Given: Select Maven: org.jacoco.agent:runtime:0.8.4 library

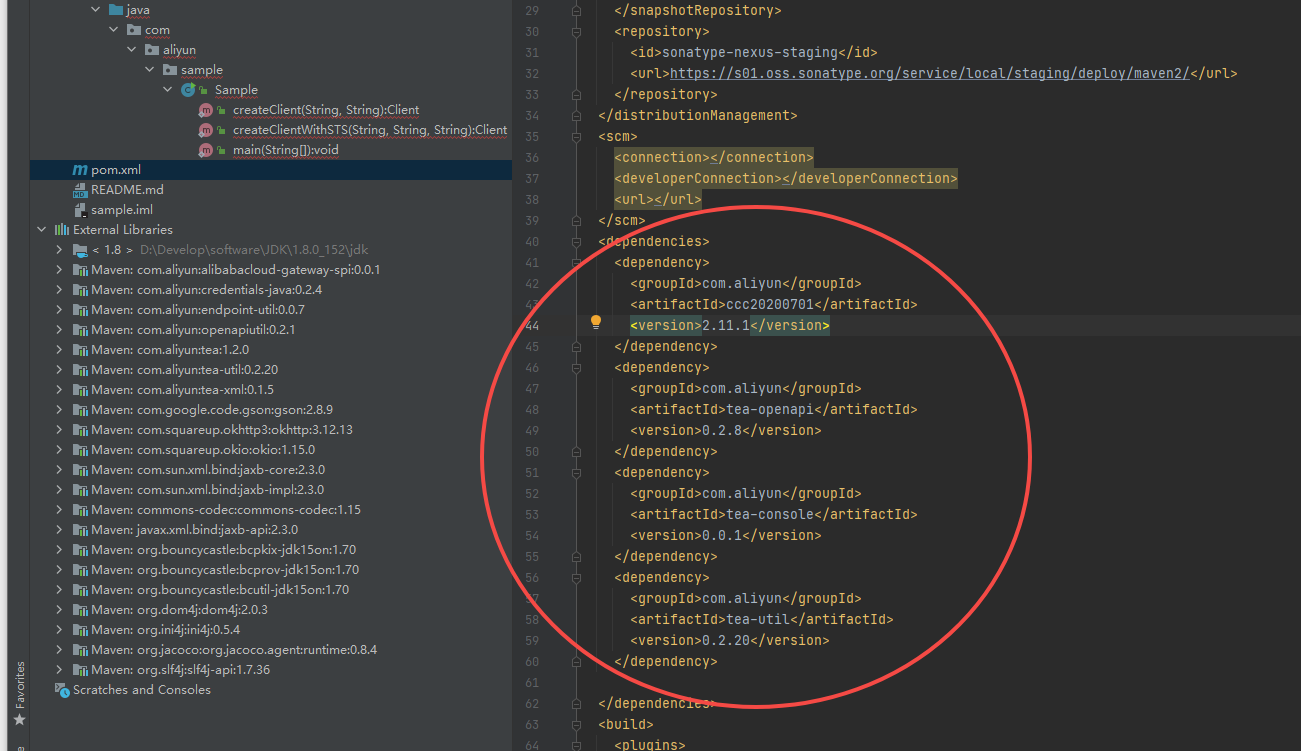Looking at the screenshot, I should click(x=234, y=650).
